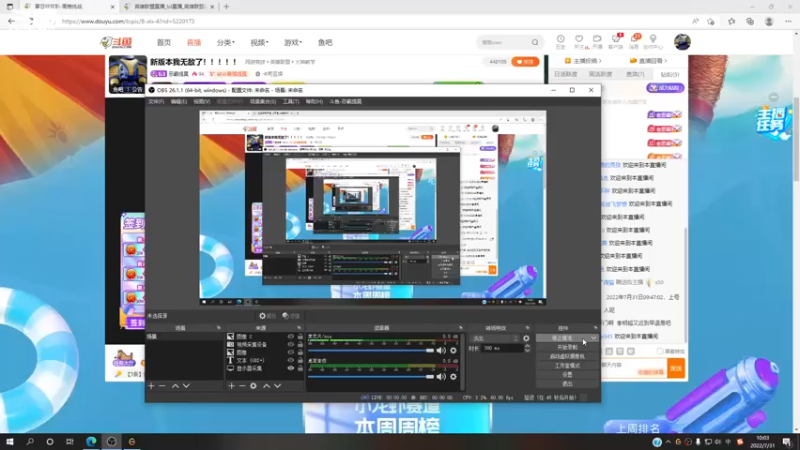Undock Scenes panel via header icon
800x450 pixels.
[x=219, y=328]
